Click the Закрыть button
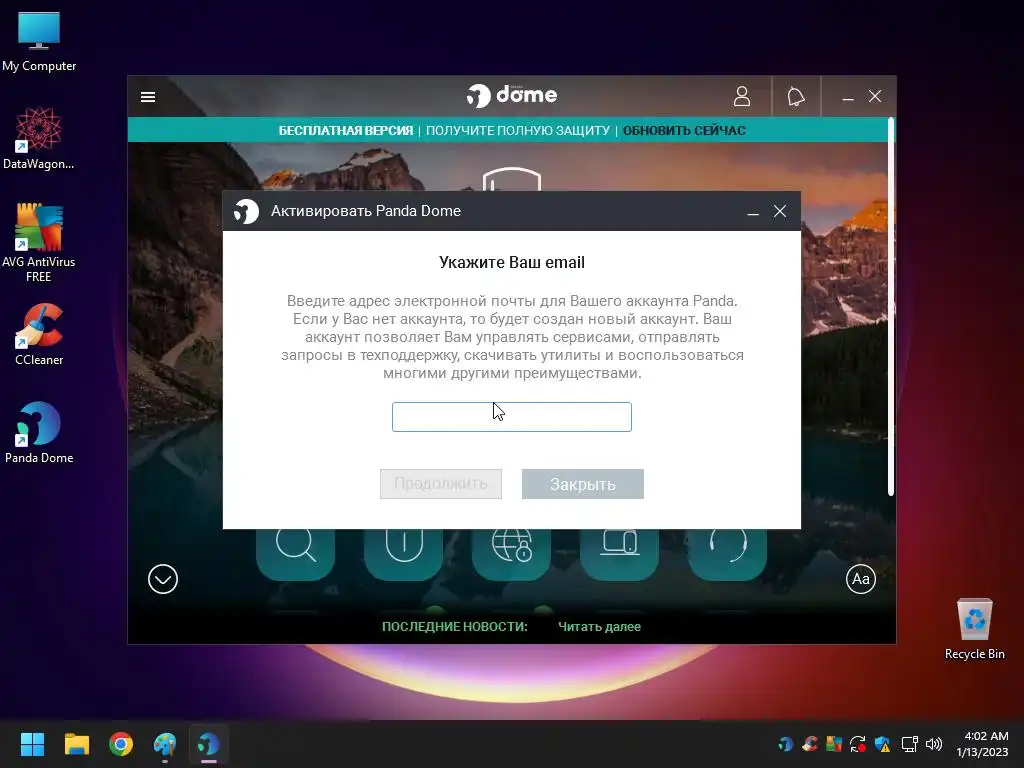This screenshot has width=1024, height=768. 583,484
